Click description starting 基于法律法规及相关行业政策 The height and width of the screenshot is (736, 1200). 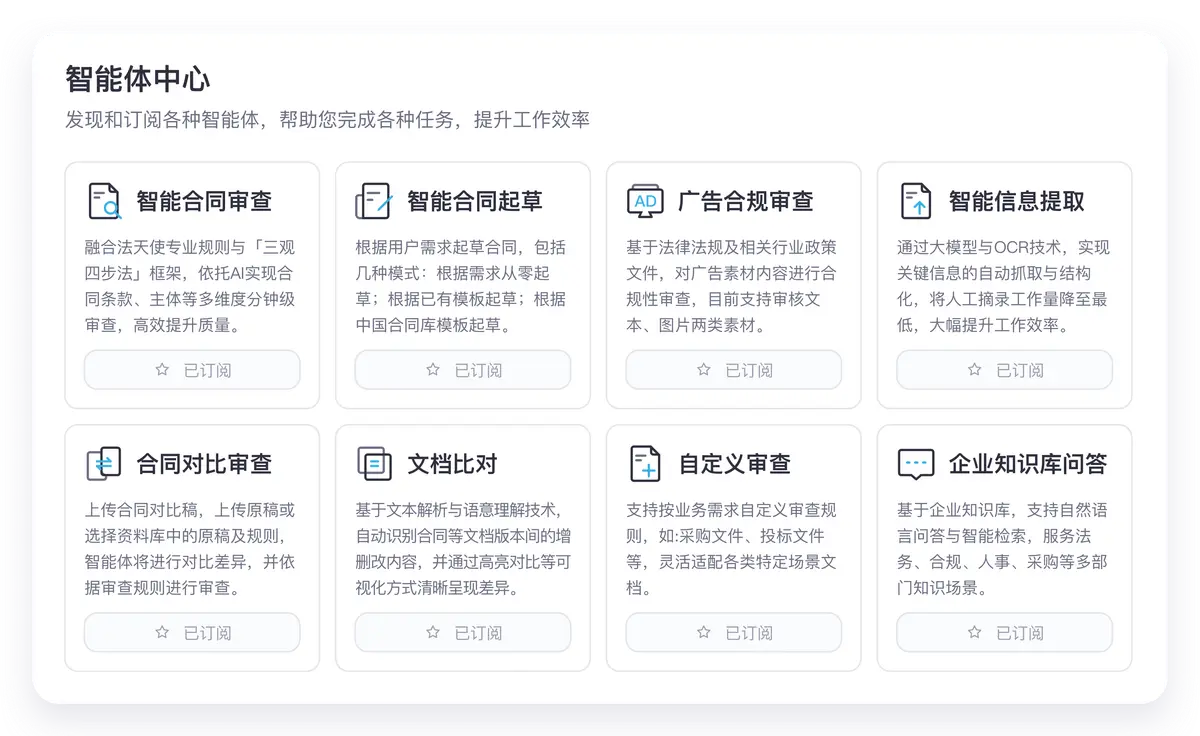(732, 286)
